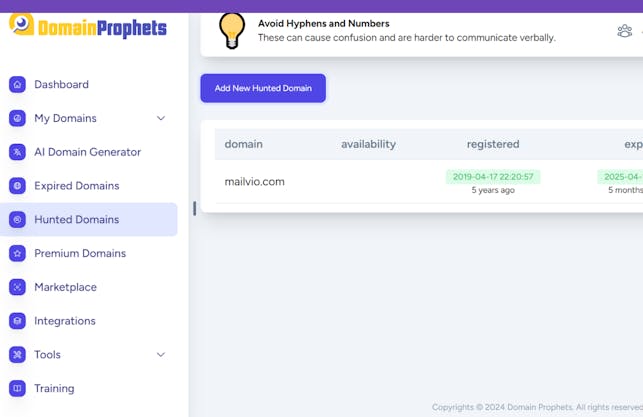Viewport: 643px width, 417px height.
Task: Click the users icon in tip banner
Action: click(624, 31)
